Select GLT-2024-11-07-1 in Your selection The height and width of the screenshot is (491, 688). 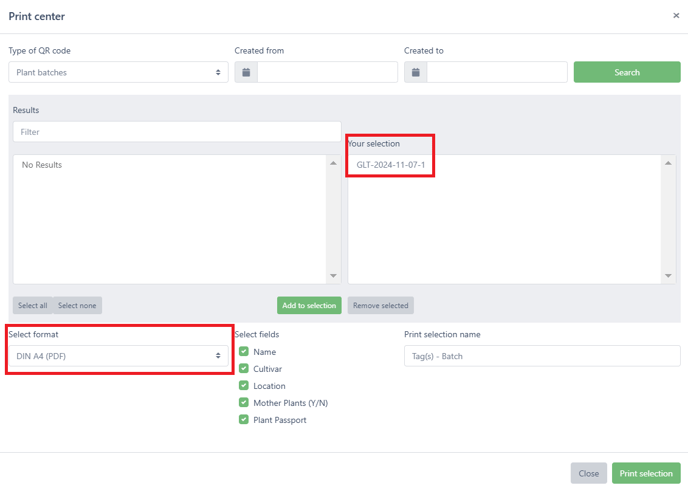click(391, 165)
